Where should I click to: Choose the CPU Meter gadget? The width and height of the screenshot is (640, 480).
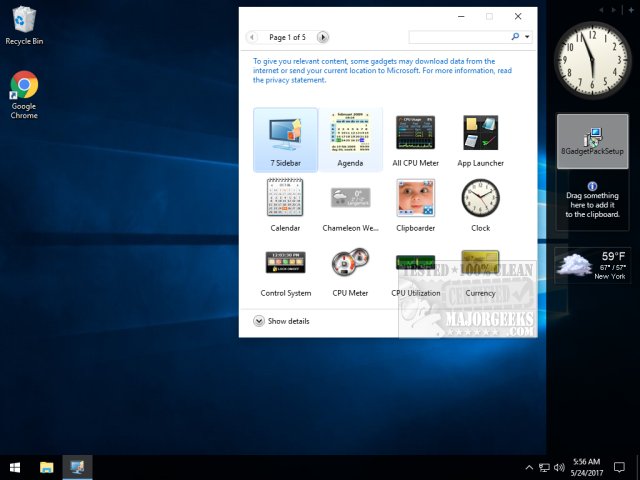tap(350, 268)
